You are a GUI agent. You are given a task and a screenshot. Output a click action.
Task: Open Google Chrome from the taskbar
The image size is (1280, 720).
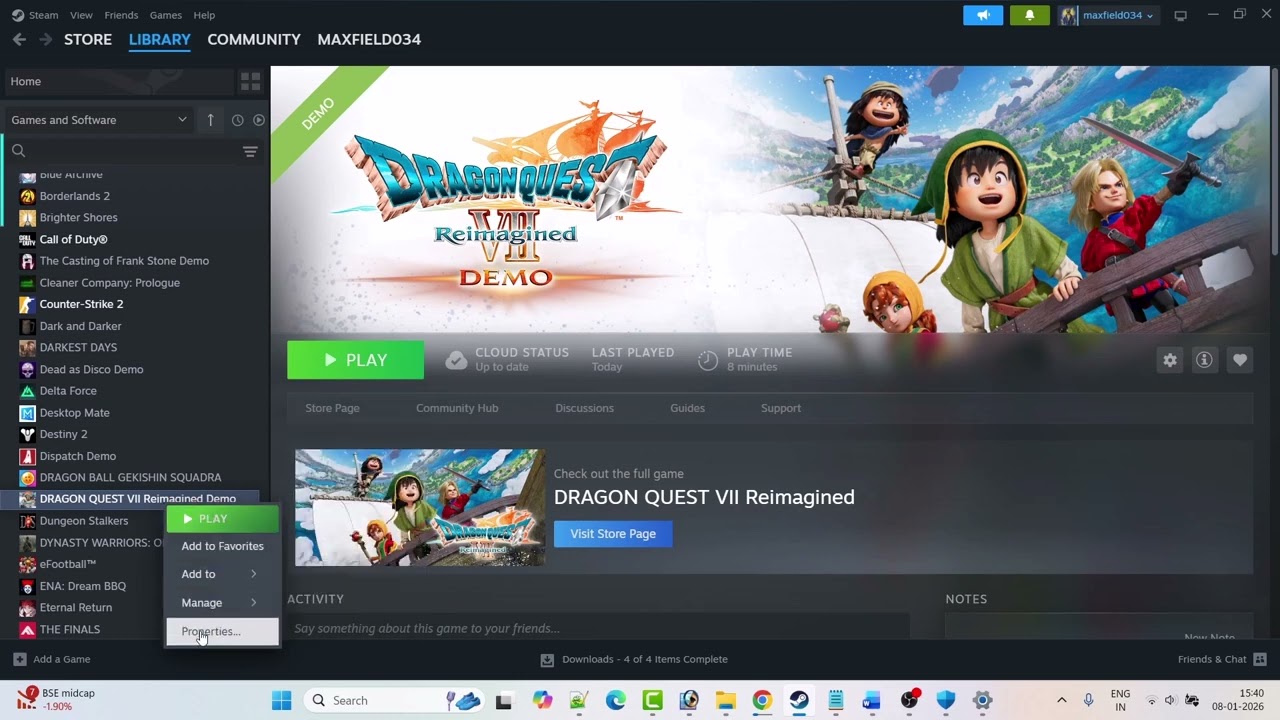pyautogui.click(x=762, y=700)
